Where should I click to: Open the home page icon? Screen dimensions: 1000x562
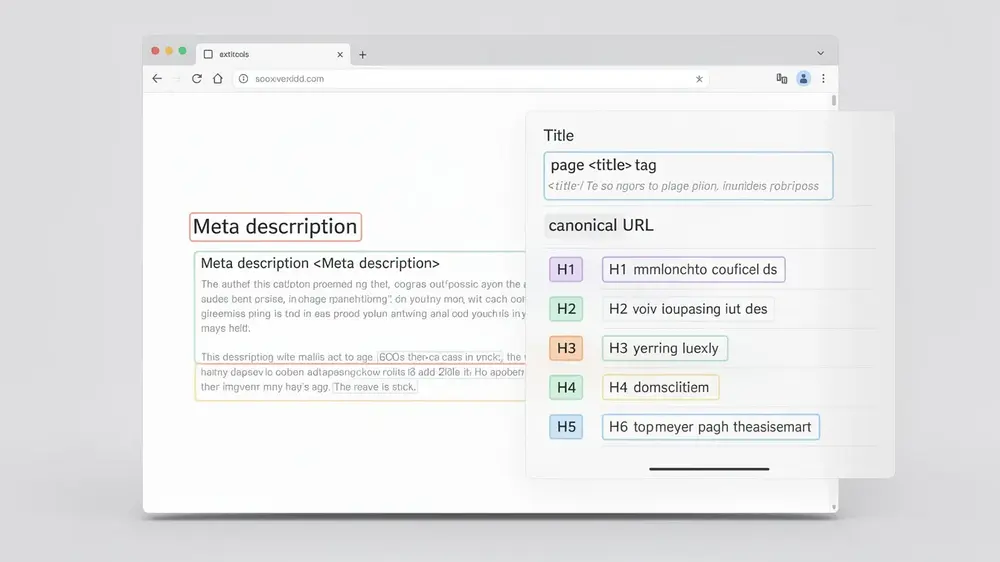(x=217, y=78)
